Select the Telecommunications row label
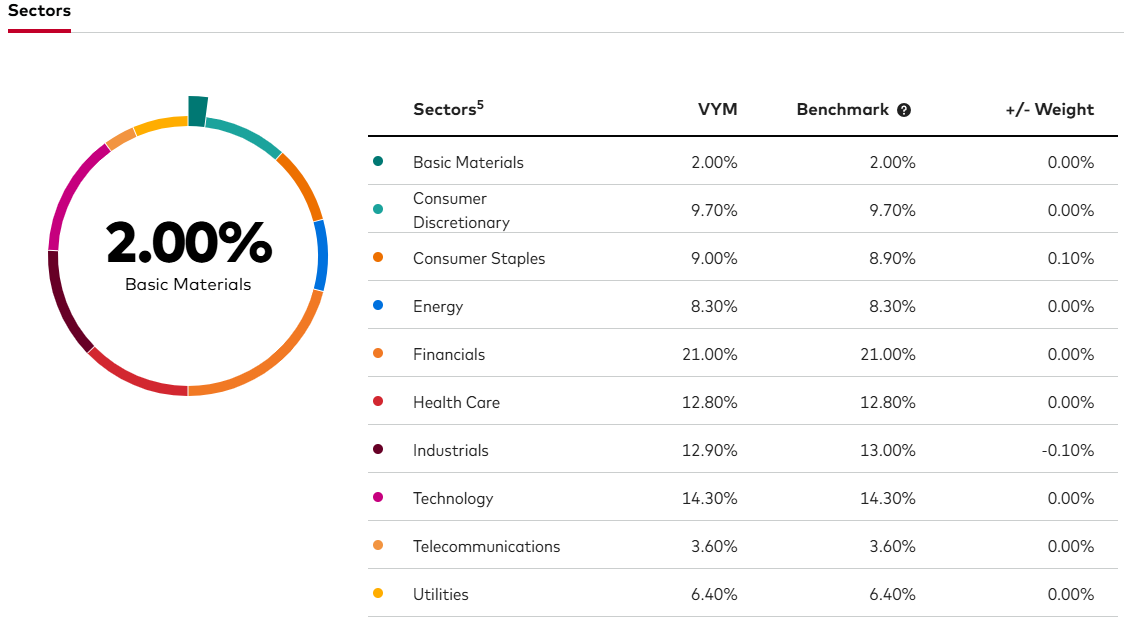This screenshot has height=626, width=1125. pyautogui.click(x=486, y=546)
